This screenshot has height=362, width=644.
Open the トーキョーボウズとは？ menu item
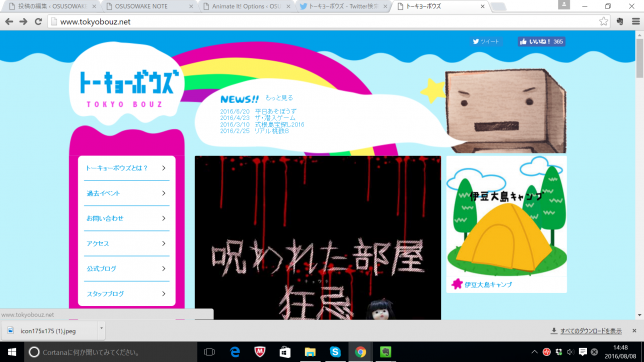point(126,168)
